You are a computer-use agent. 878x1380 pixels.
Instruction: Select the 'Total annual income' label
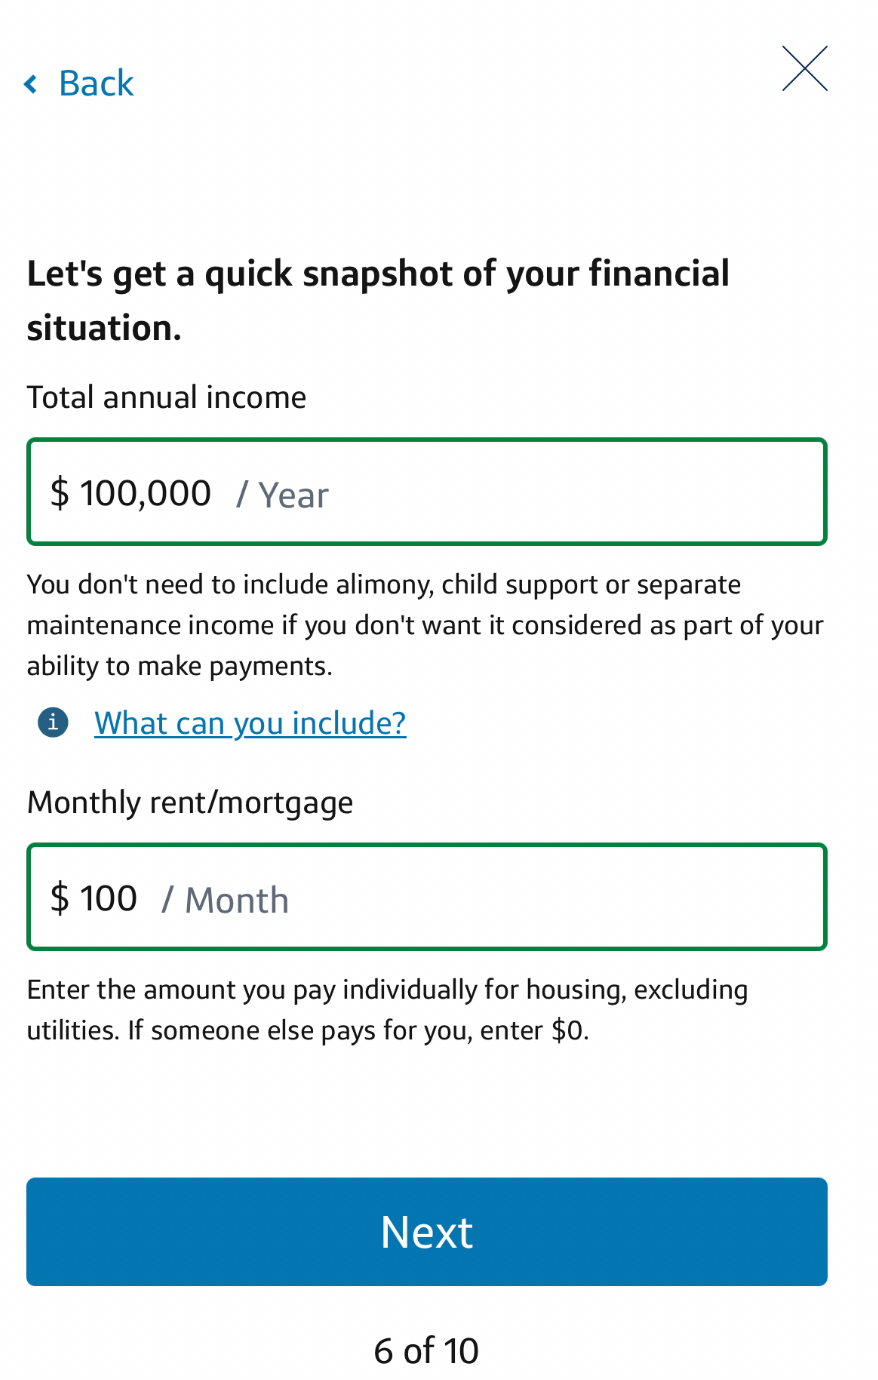point(167,397)
